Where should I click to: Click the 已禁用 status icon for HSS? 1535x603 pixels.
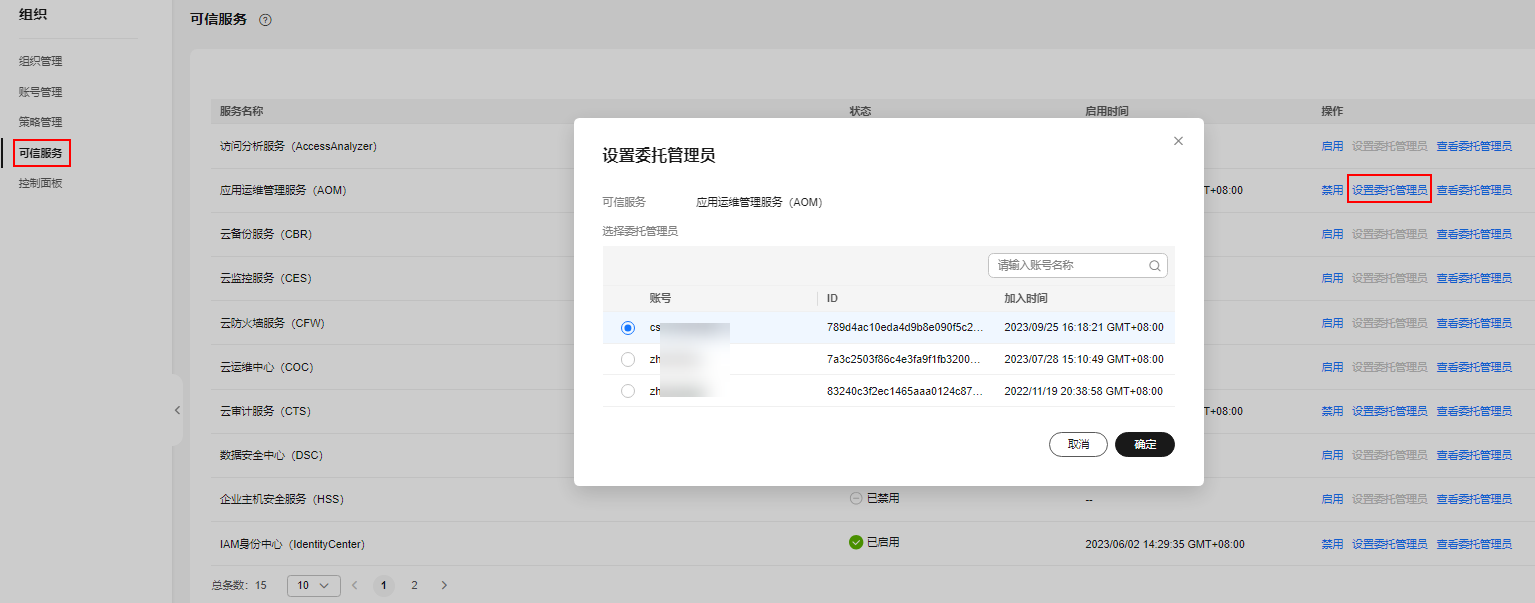[855, 498]
